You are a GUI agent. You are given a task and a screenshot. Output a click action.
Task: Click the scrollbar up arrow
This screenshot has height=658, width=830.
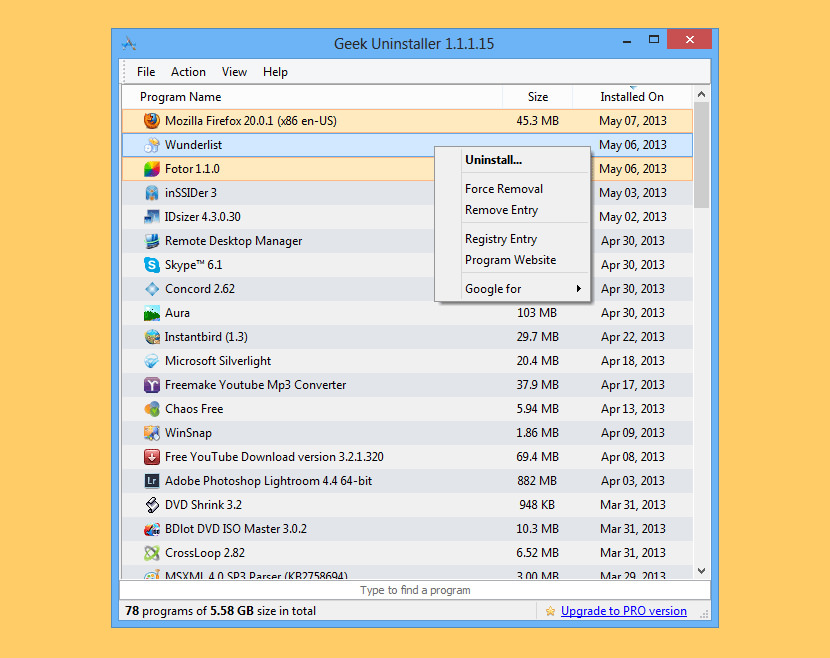701,94
